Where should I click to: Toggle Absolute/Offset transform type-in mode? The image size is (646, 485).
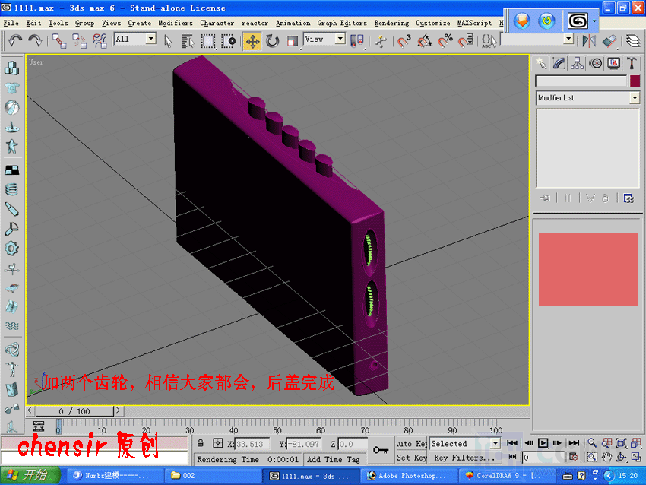point(218,443)
